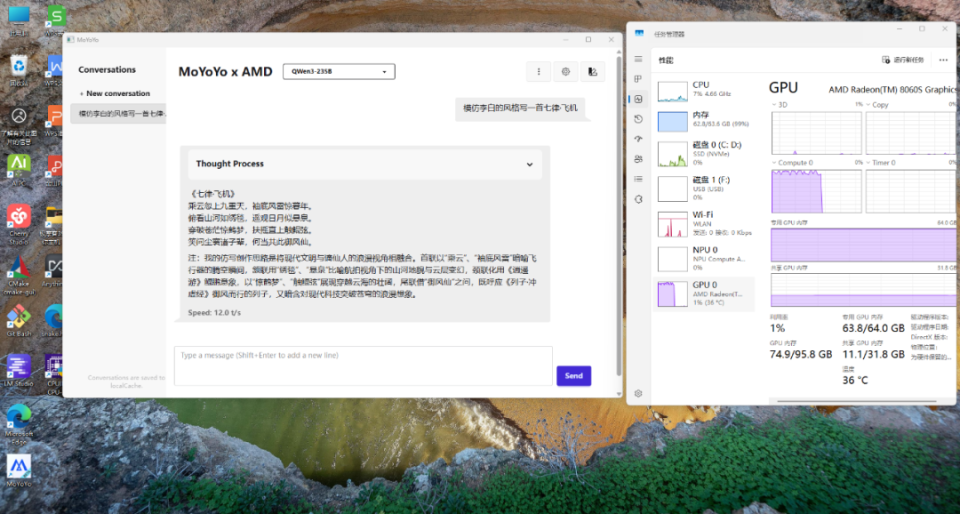Image resolution: width=960 pixels, height=514 pixels.
Task: Select Microsoft Edge desktop icon
Action: coord(19,424)
